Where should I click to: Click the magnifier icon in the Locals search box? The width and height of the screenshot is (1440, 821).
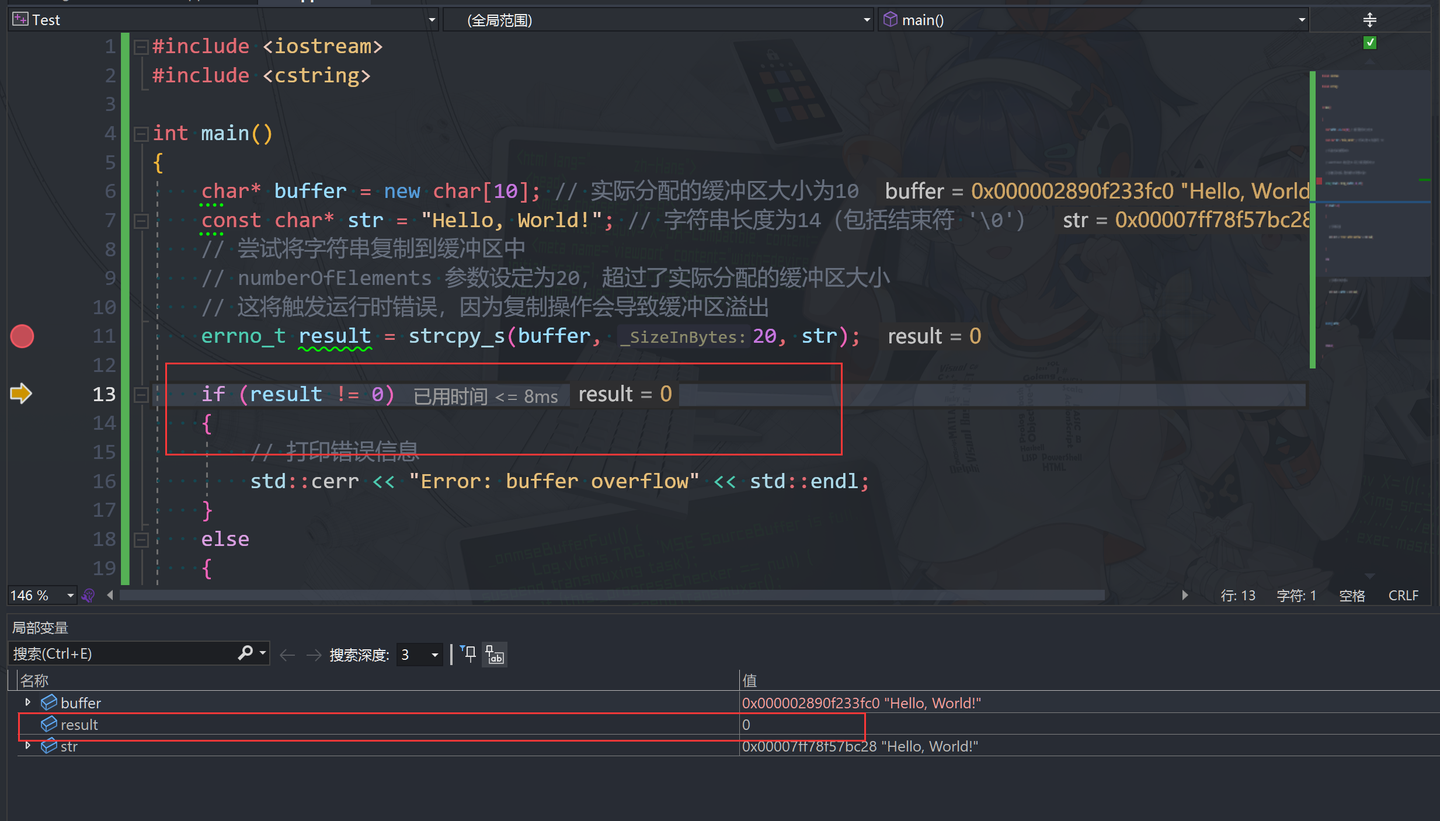(x=246, y=653)
